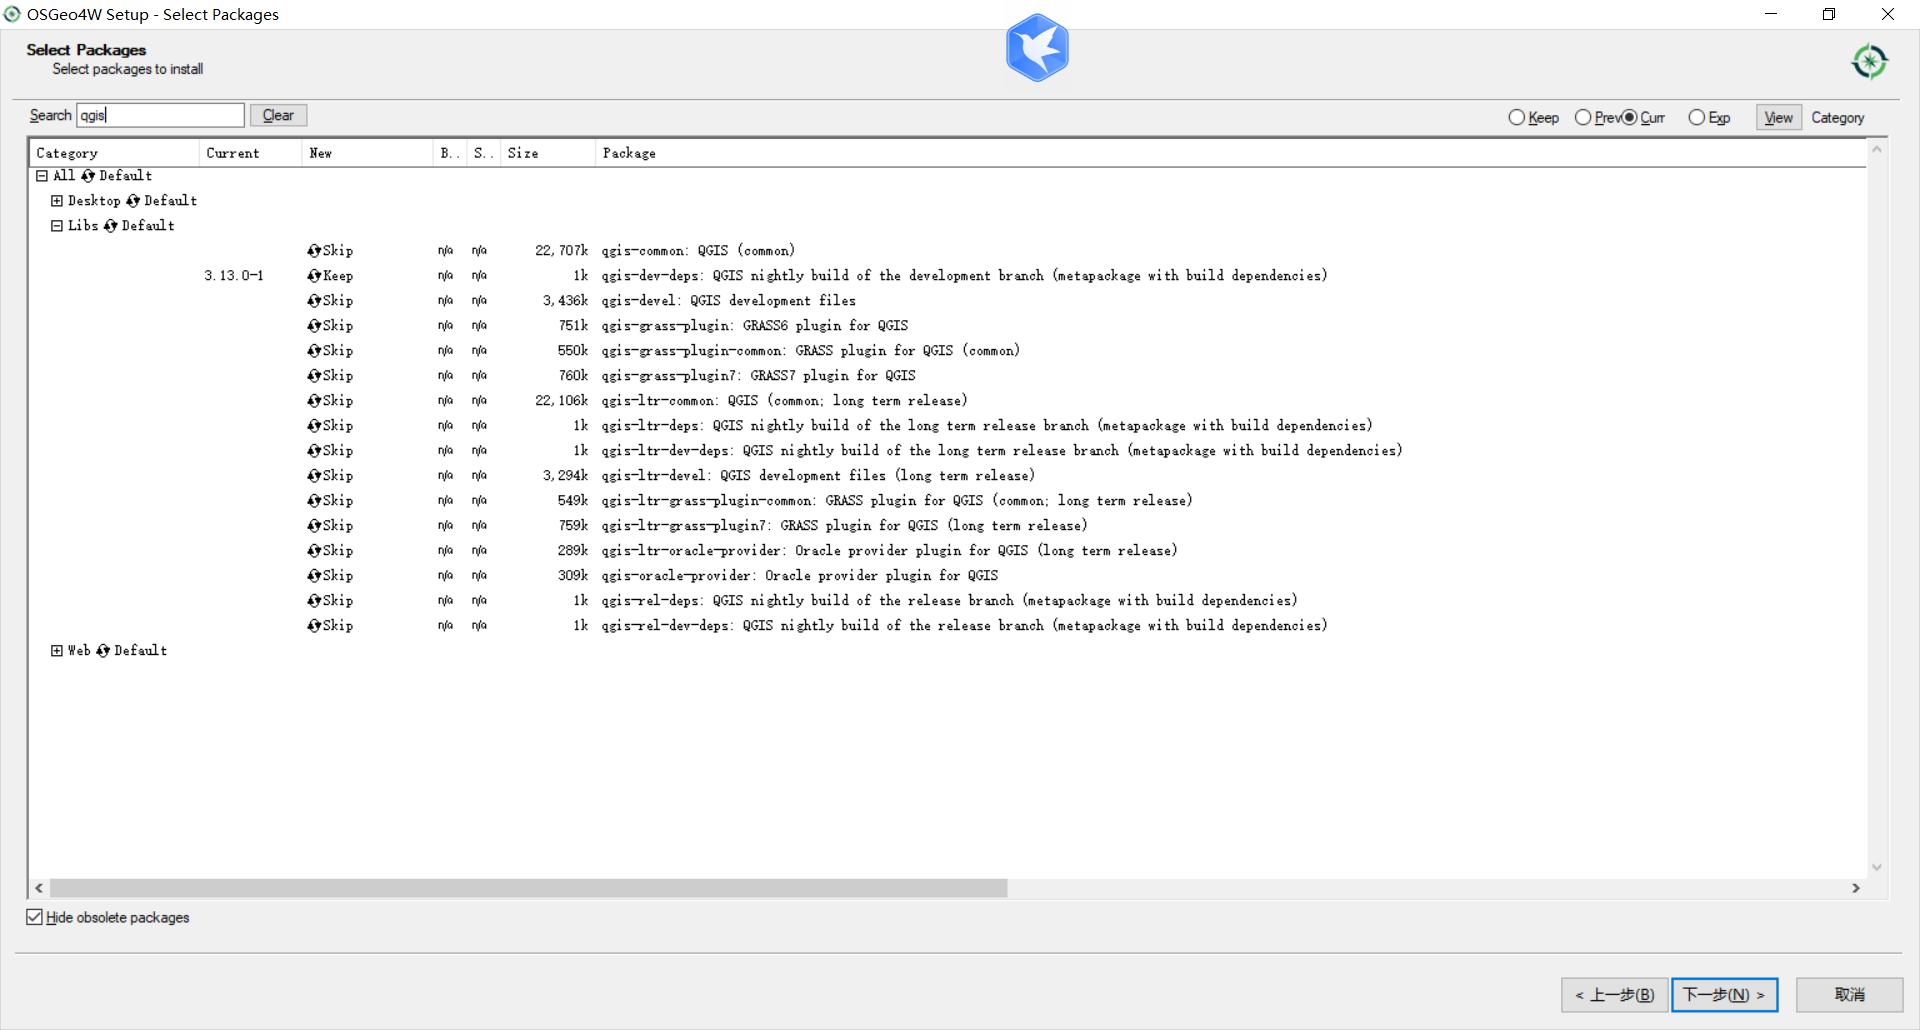
Task: Click the 22,106k size value
Action: (561, 401)
